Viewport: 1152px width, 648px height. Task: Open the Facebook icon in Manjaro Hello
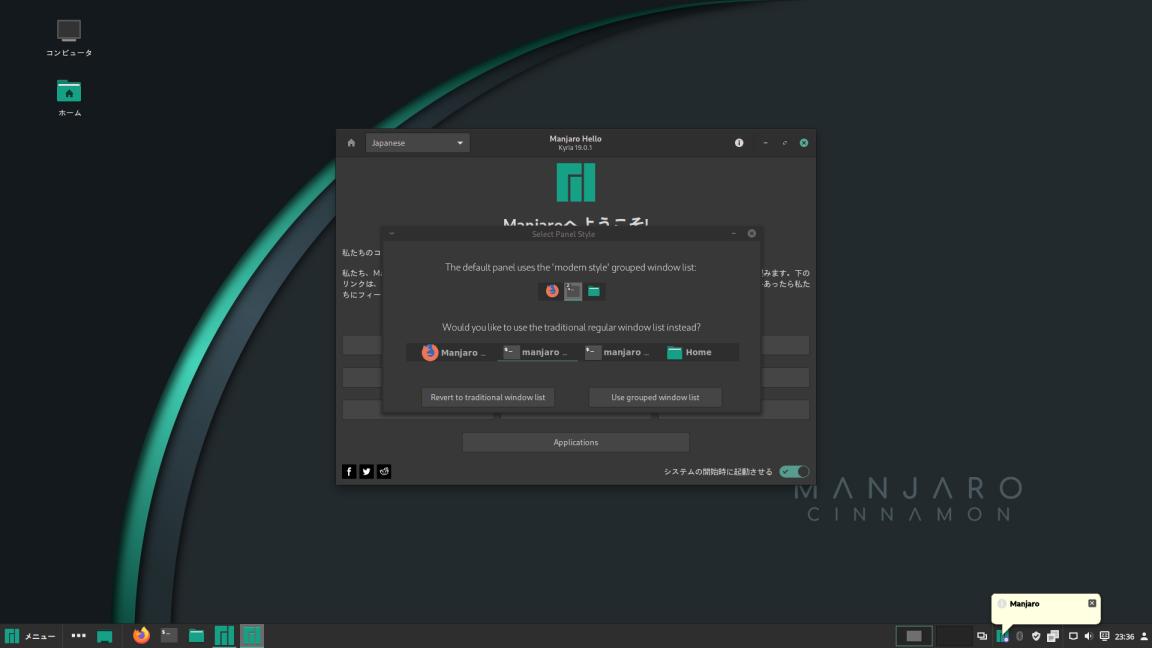348,471
